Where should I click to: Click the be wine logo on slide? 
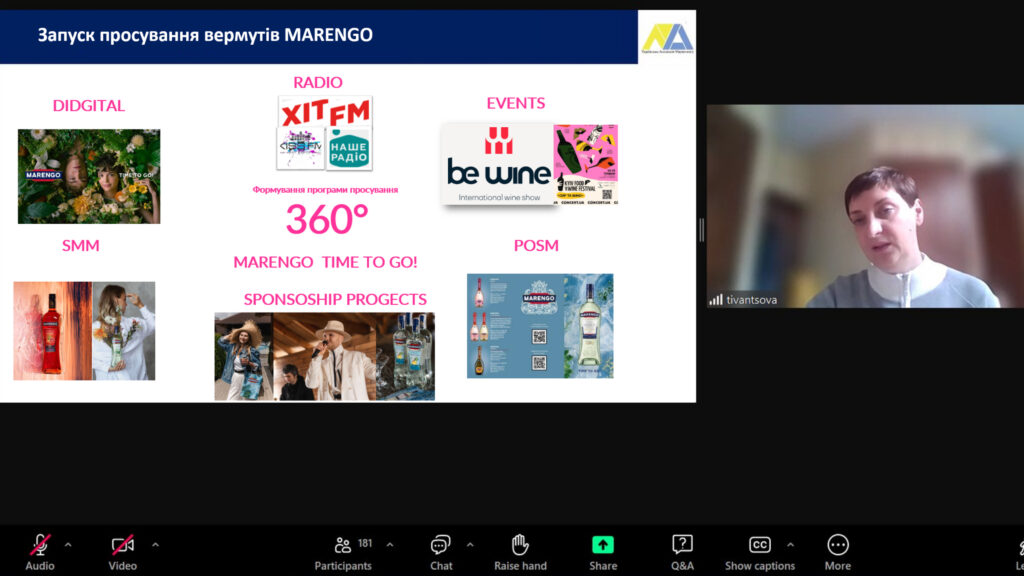498,165
